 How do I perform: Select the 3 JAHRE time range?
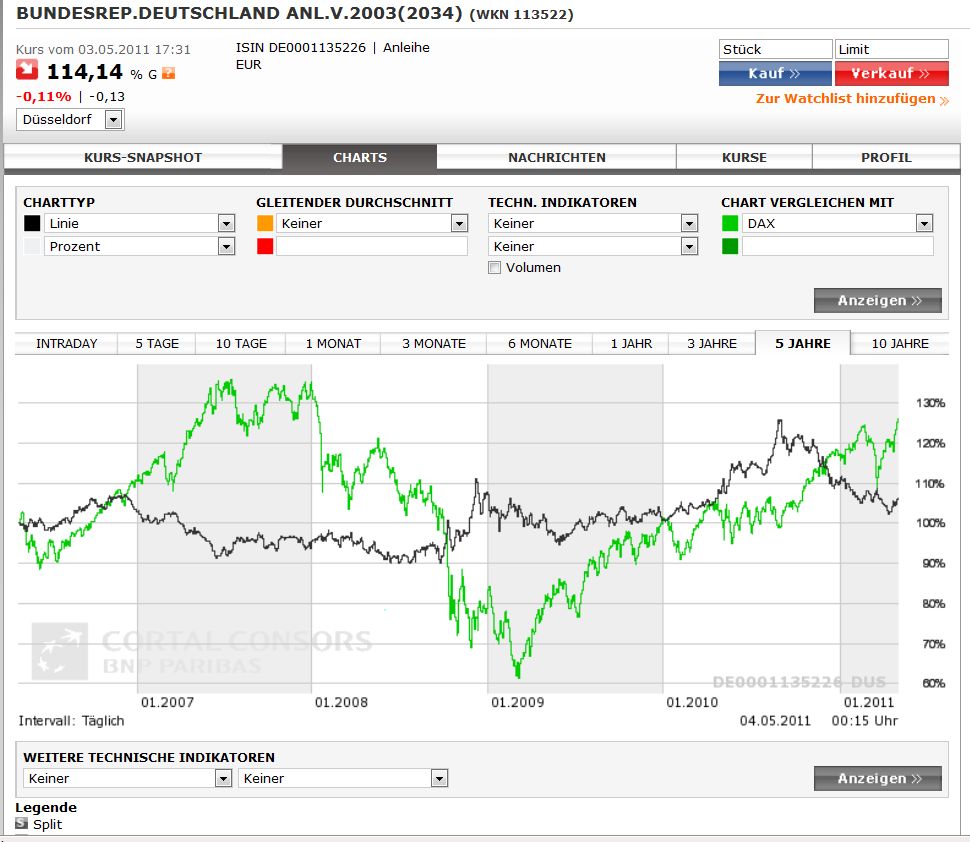tap(711, 343)
